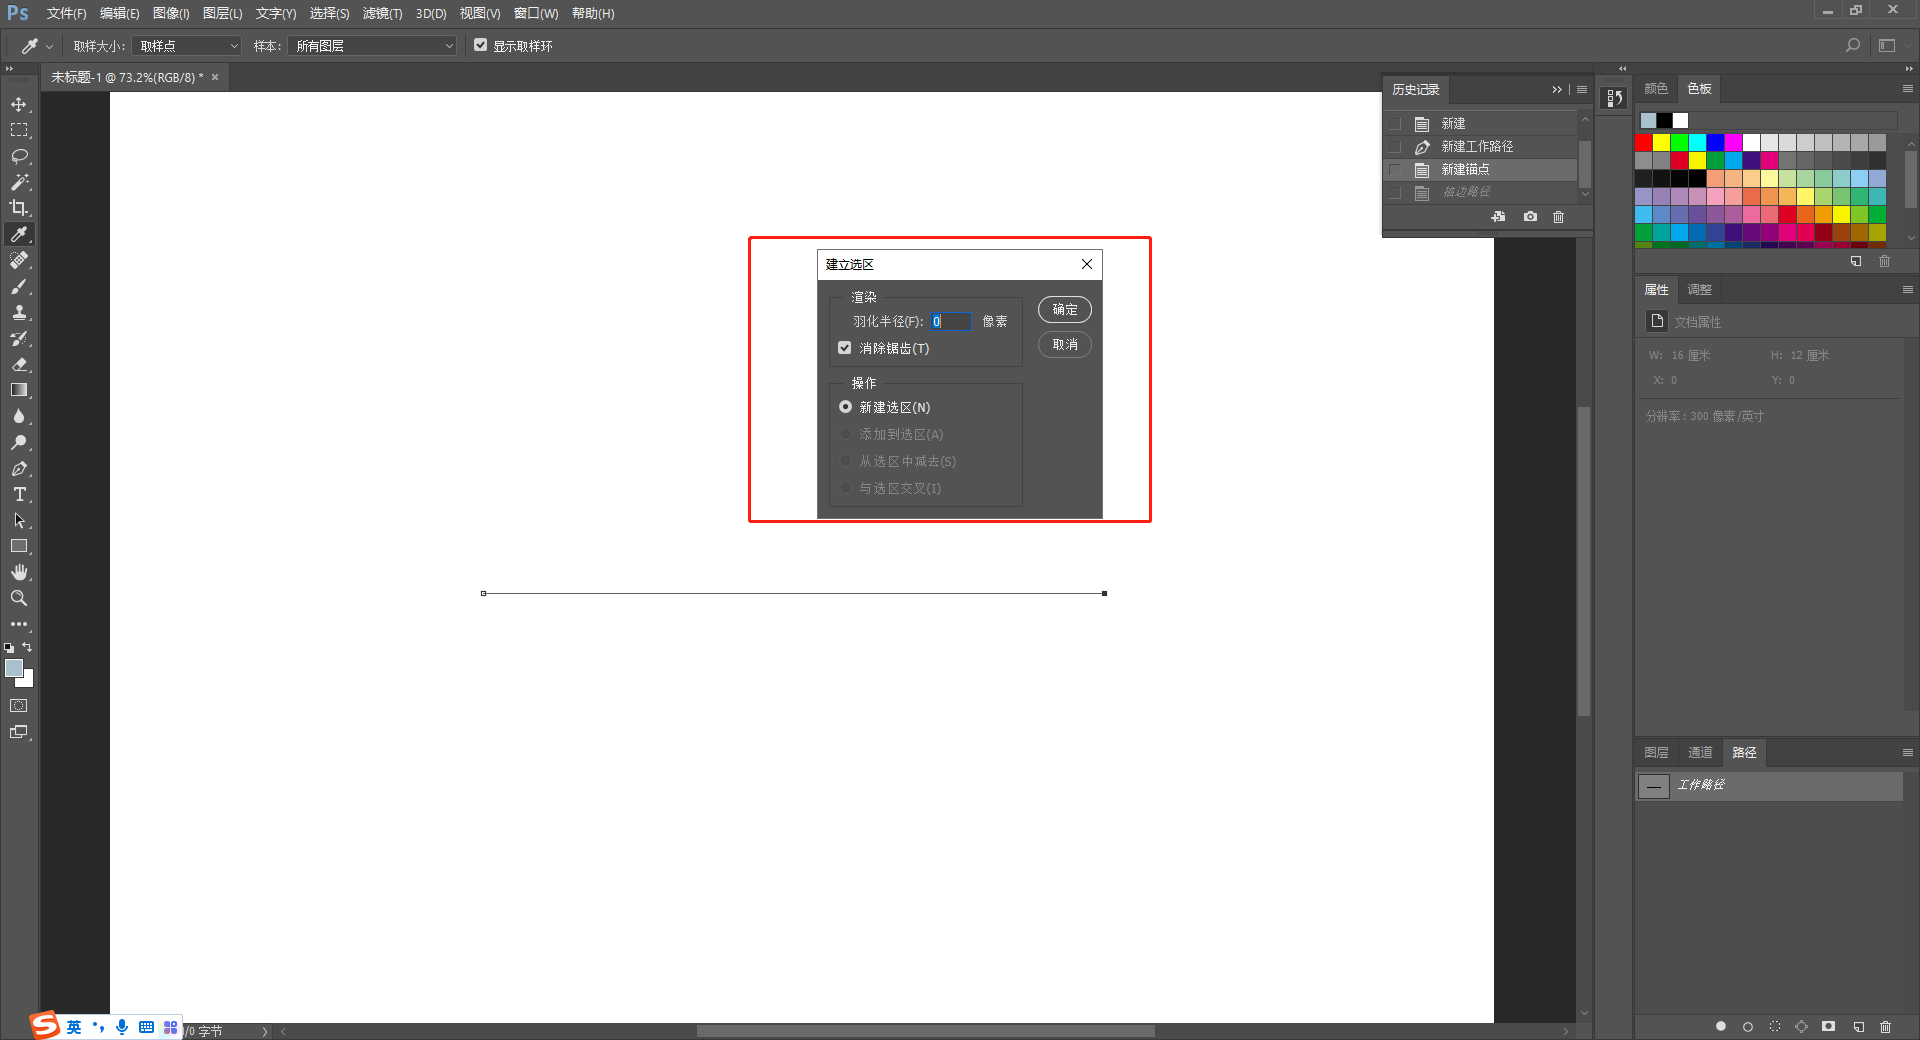The height and width of the screenshot is (1040, 1920).
Task: Click the history panel camera snapshot icon
Action: tap(1530, 216)
